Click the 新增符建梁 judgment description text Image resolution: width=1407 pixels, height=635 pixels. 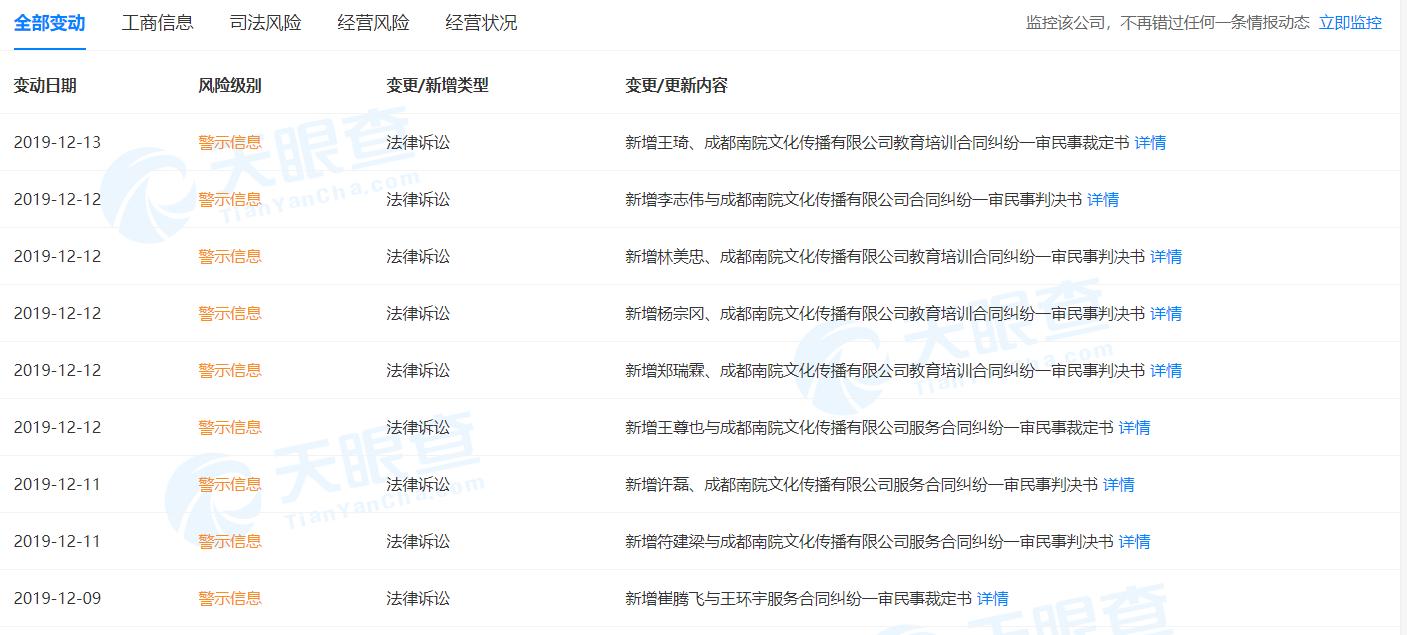[869, 542]
